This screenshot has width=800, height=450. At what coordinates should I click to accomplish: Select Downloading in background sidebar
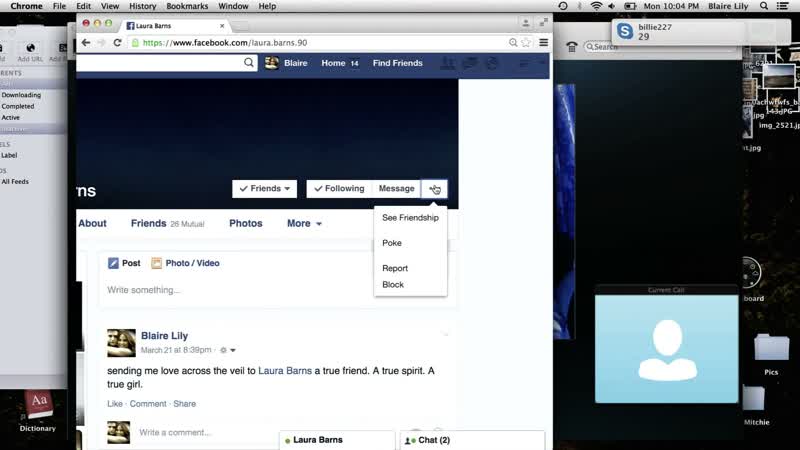pos(21,95)
